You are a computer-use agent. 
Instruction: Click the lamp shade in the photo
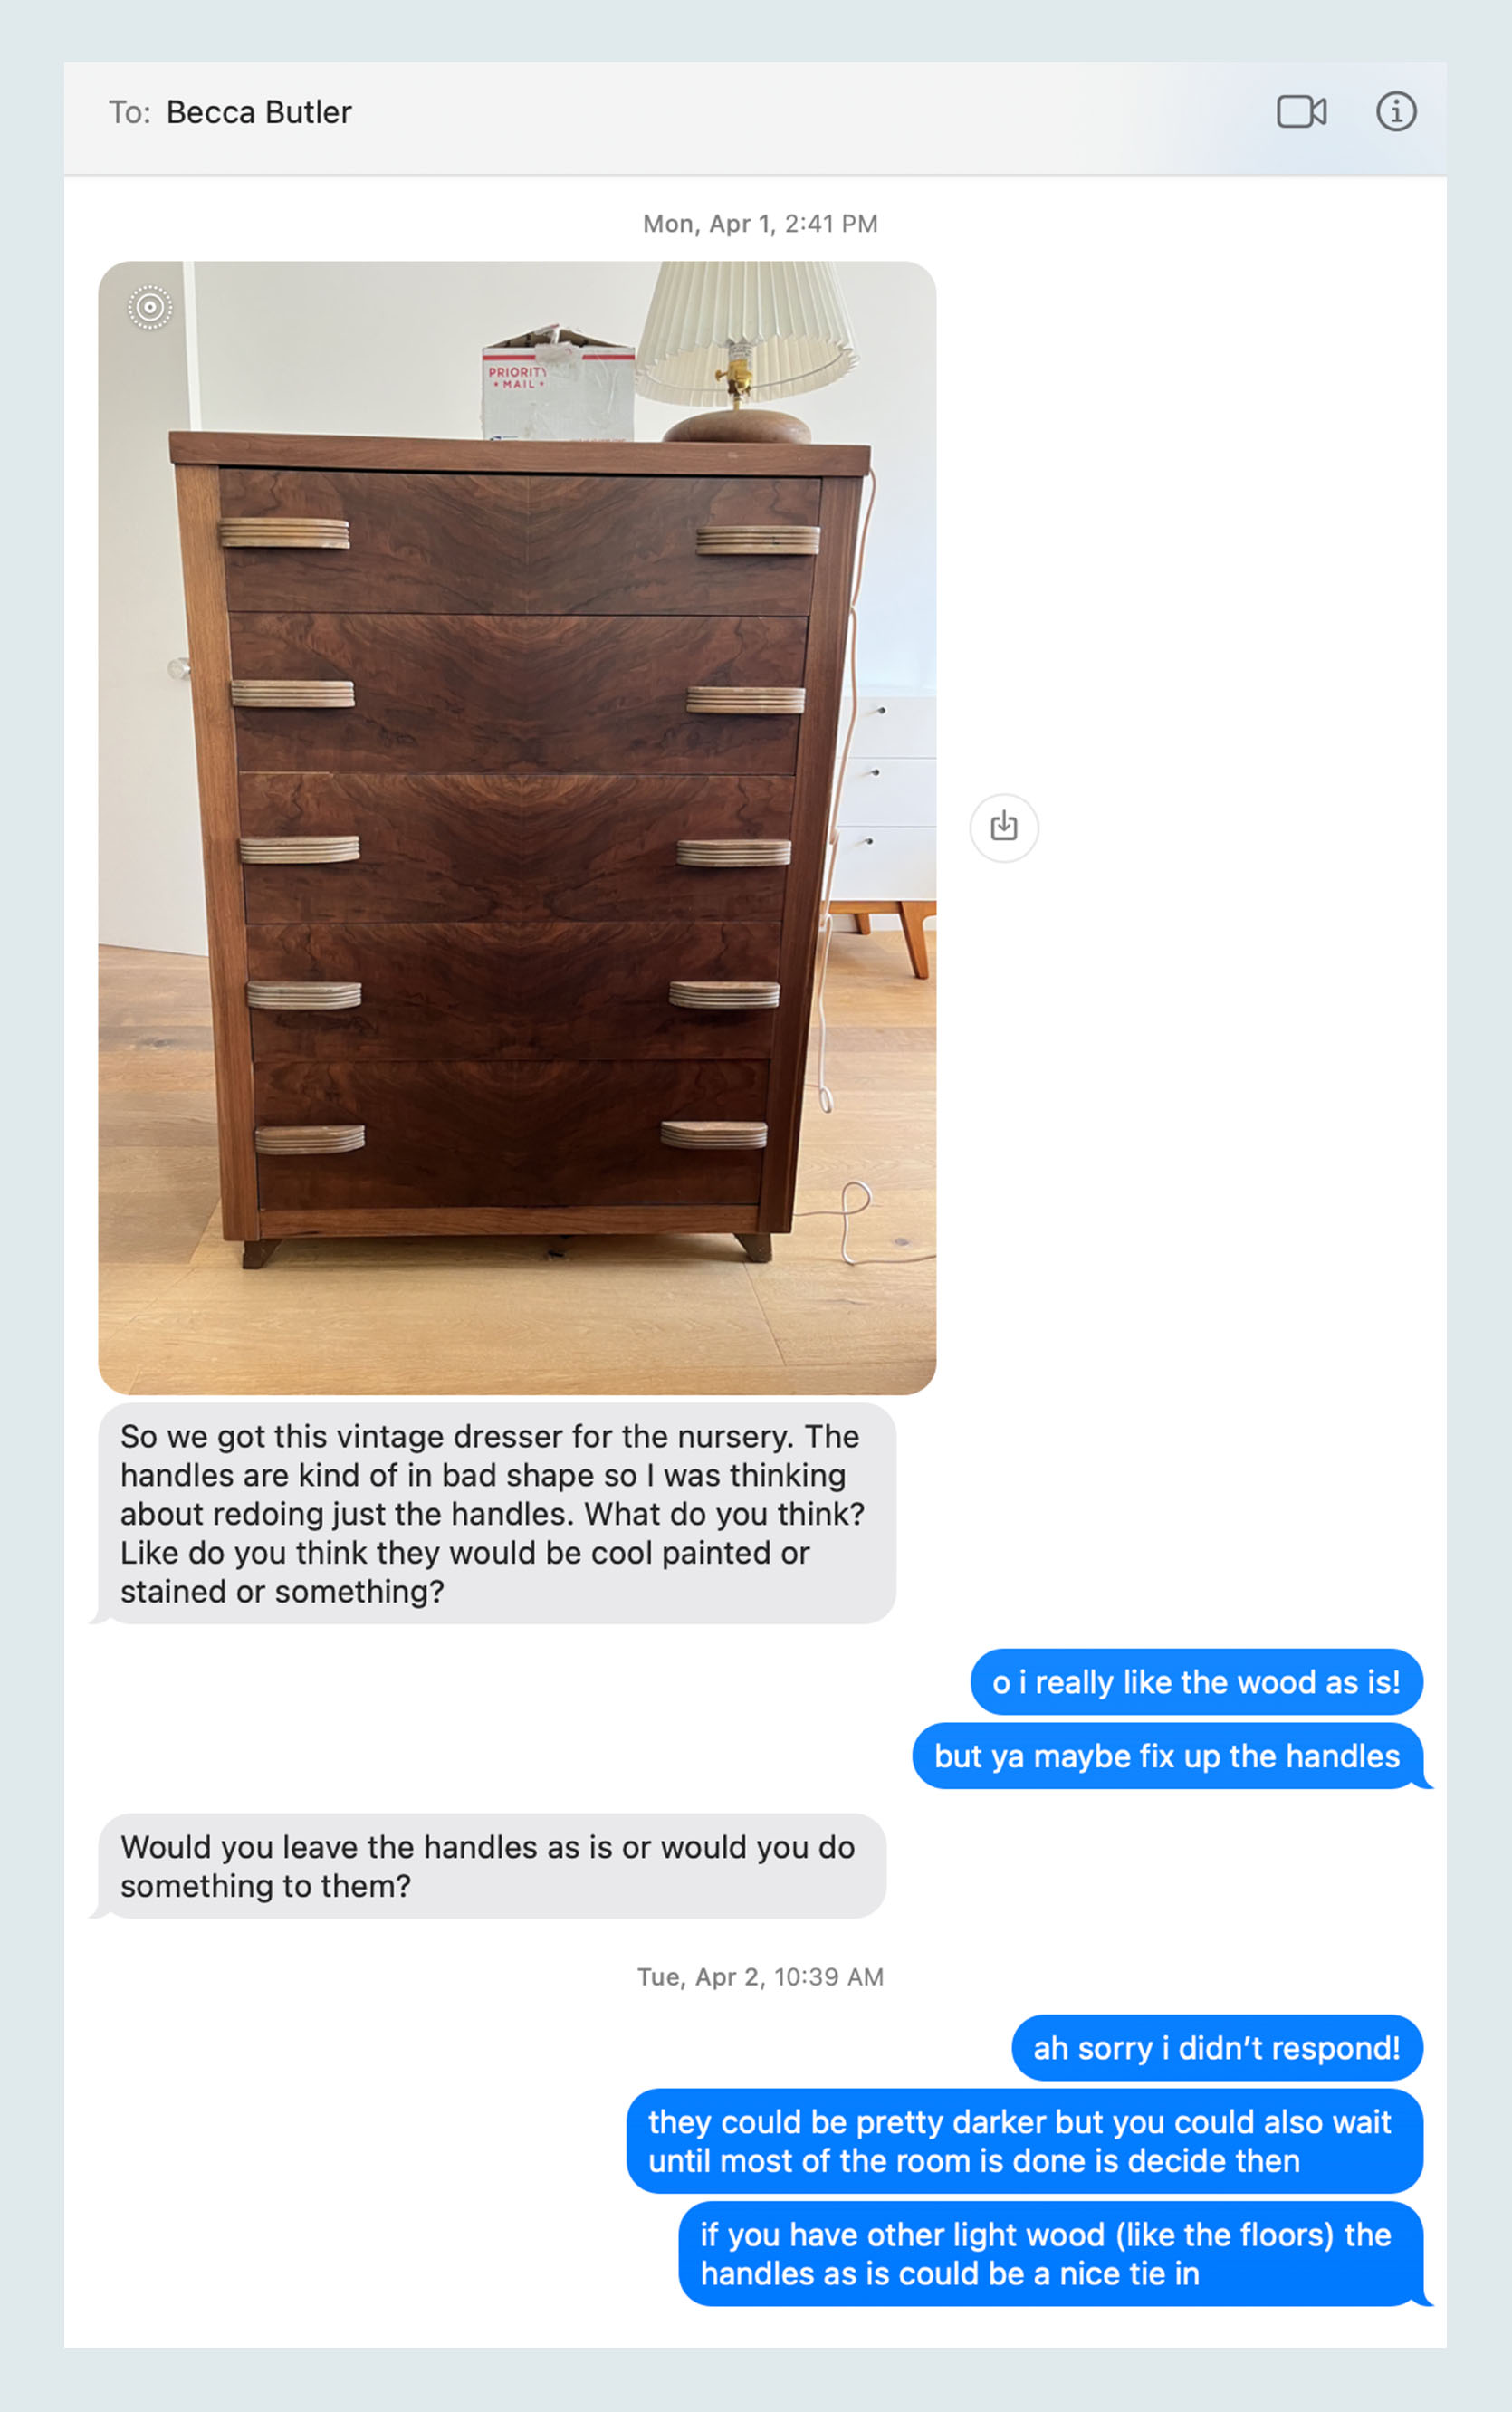[745, 325]
